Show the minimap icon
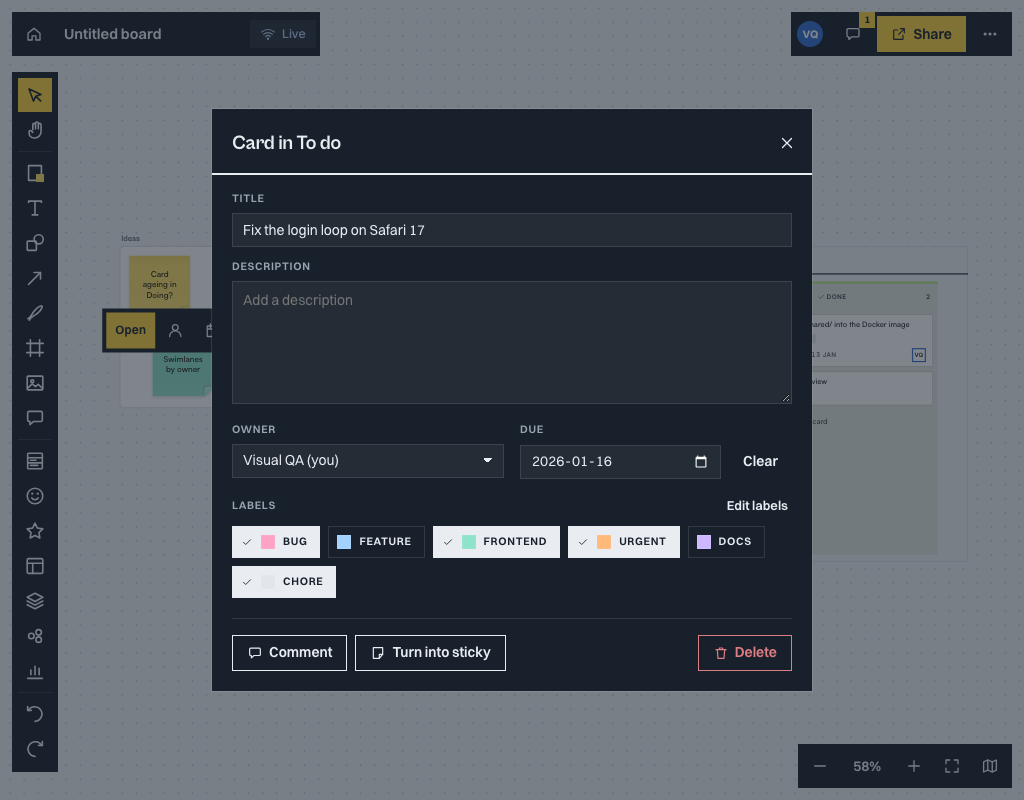This screenshot has width=1024, height=800. click(x=989, y=766)
